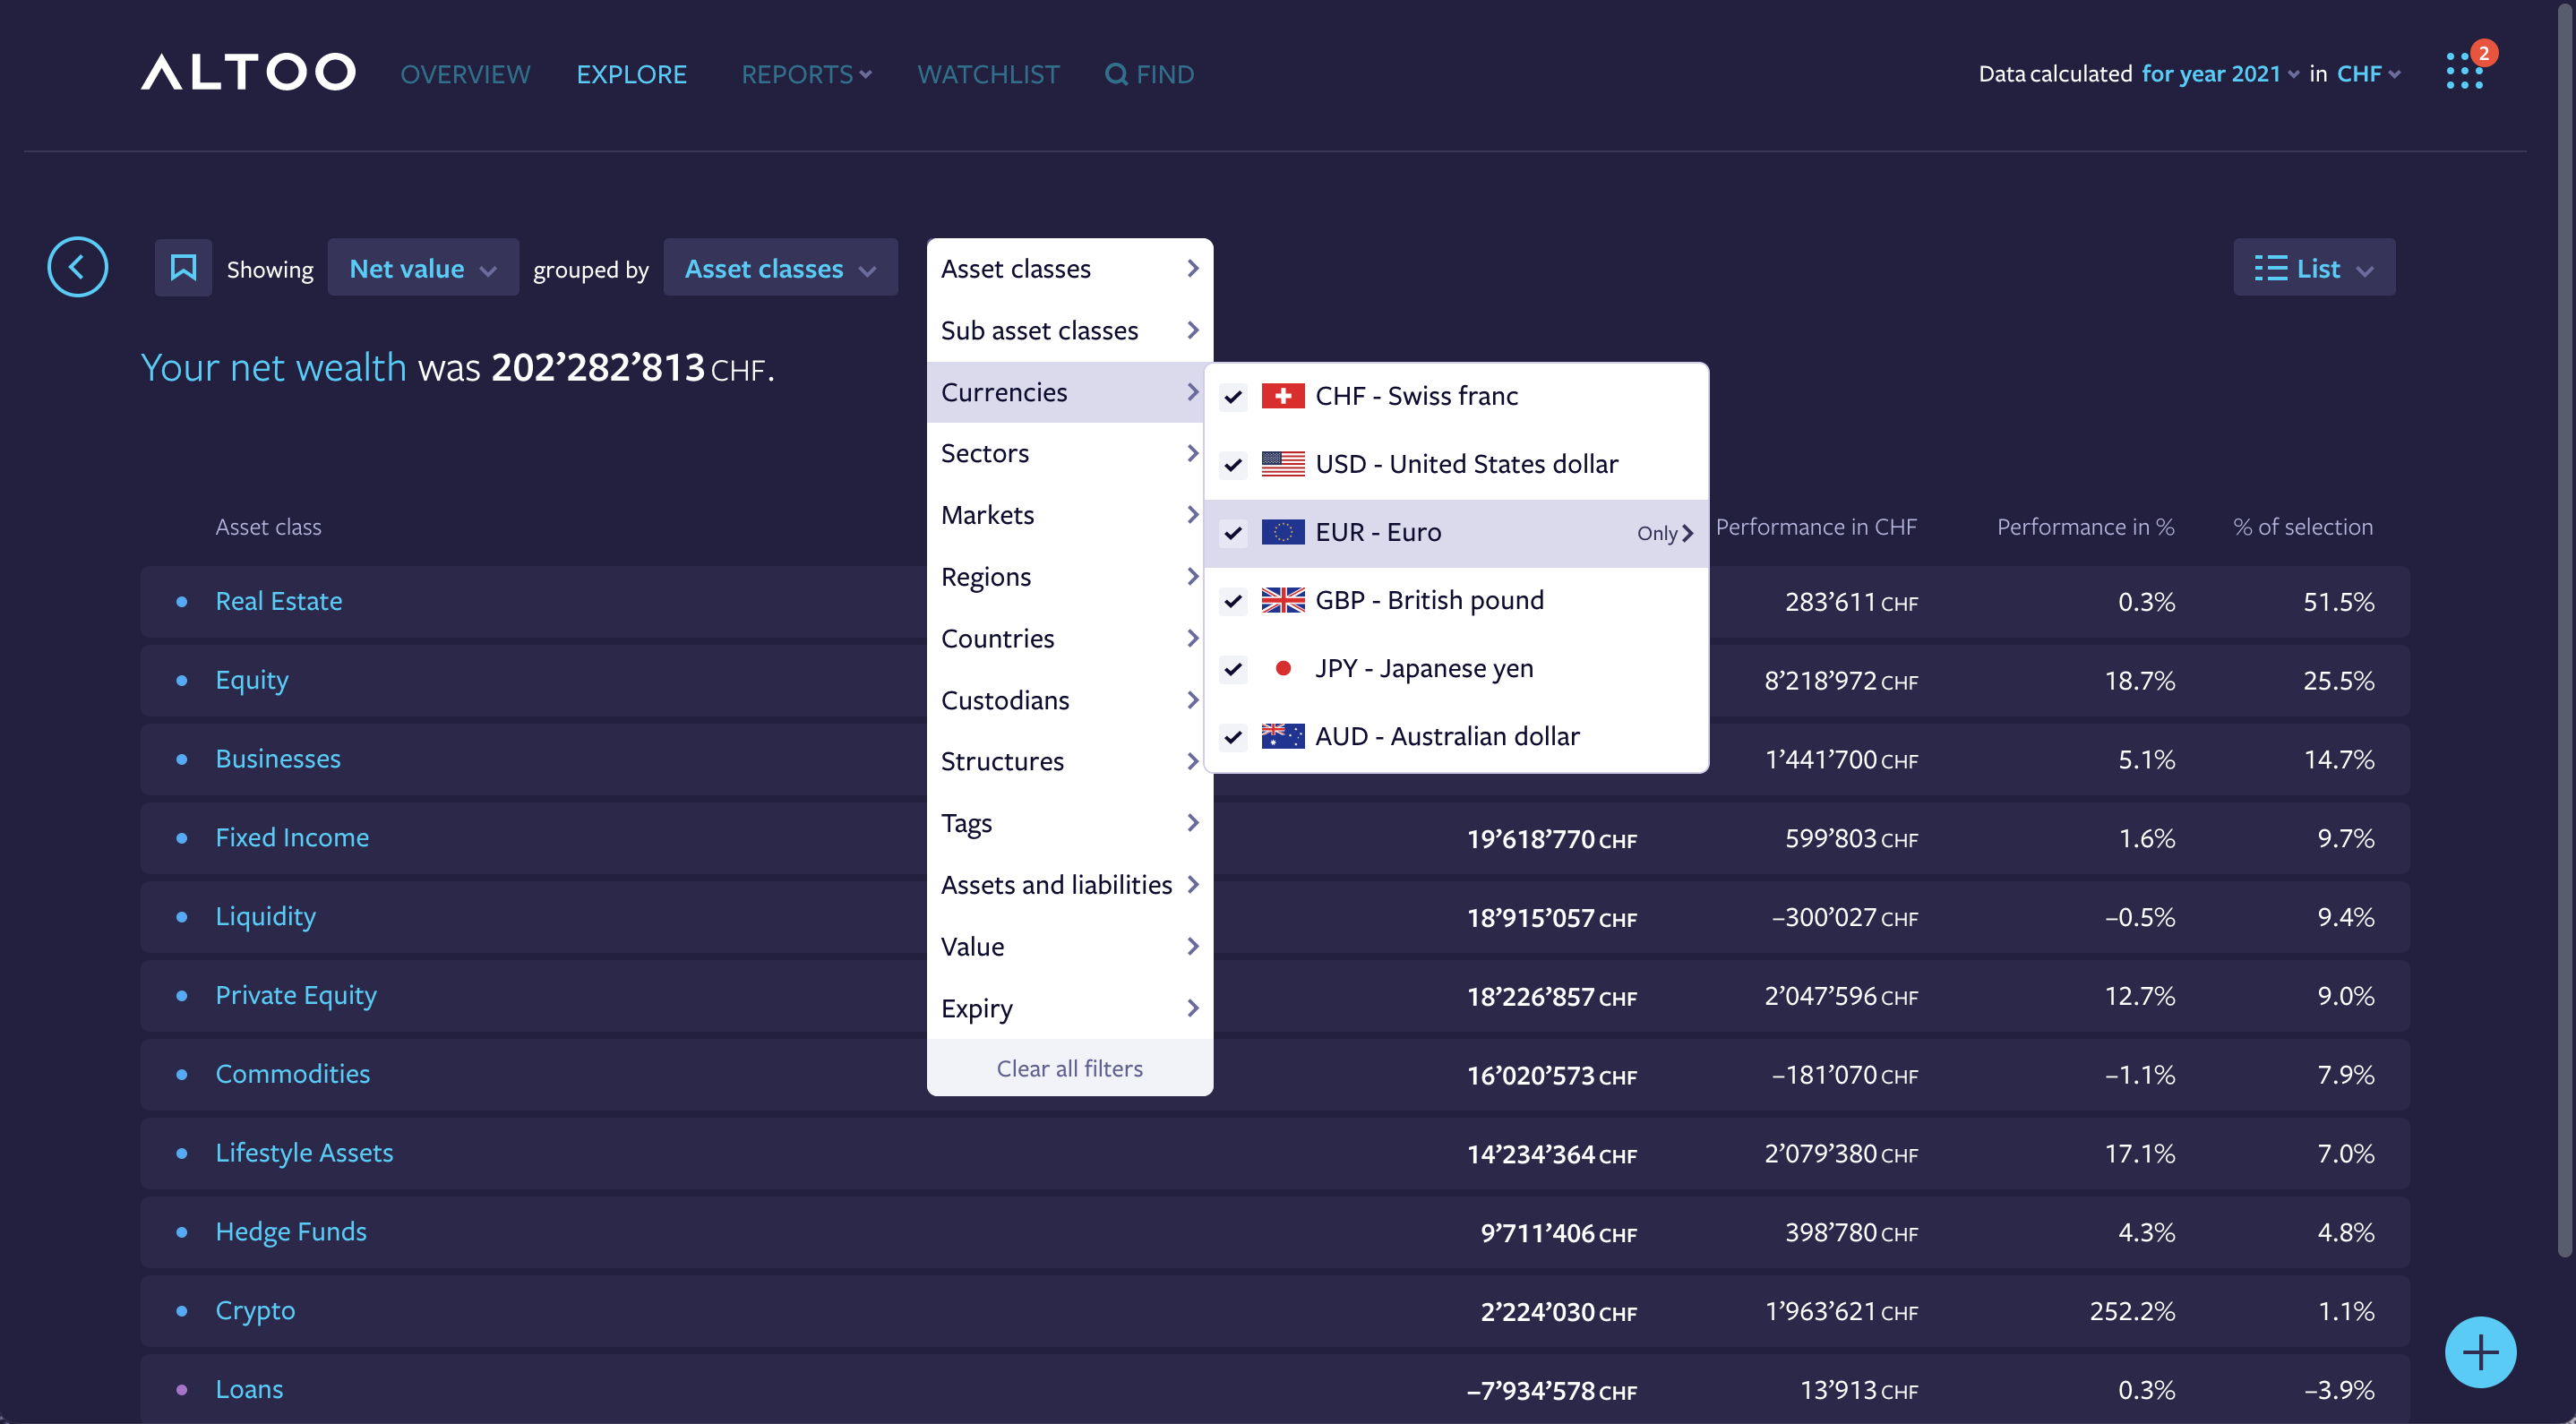Click the bookmark icon next to Showing
This screenshot has height=1424, width=2576.
point(183,267)
